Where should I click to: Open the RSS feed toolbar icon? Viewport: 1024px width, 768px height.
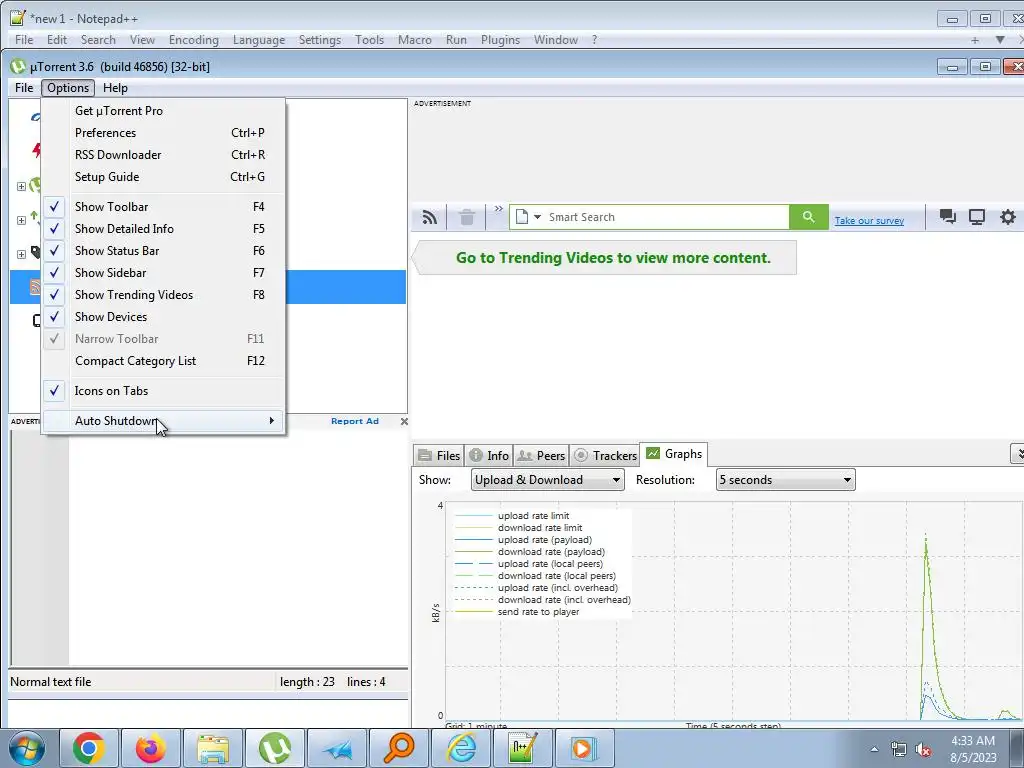[x=429, y=217]
